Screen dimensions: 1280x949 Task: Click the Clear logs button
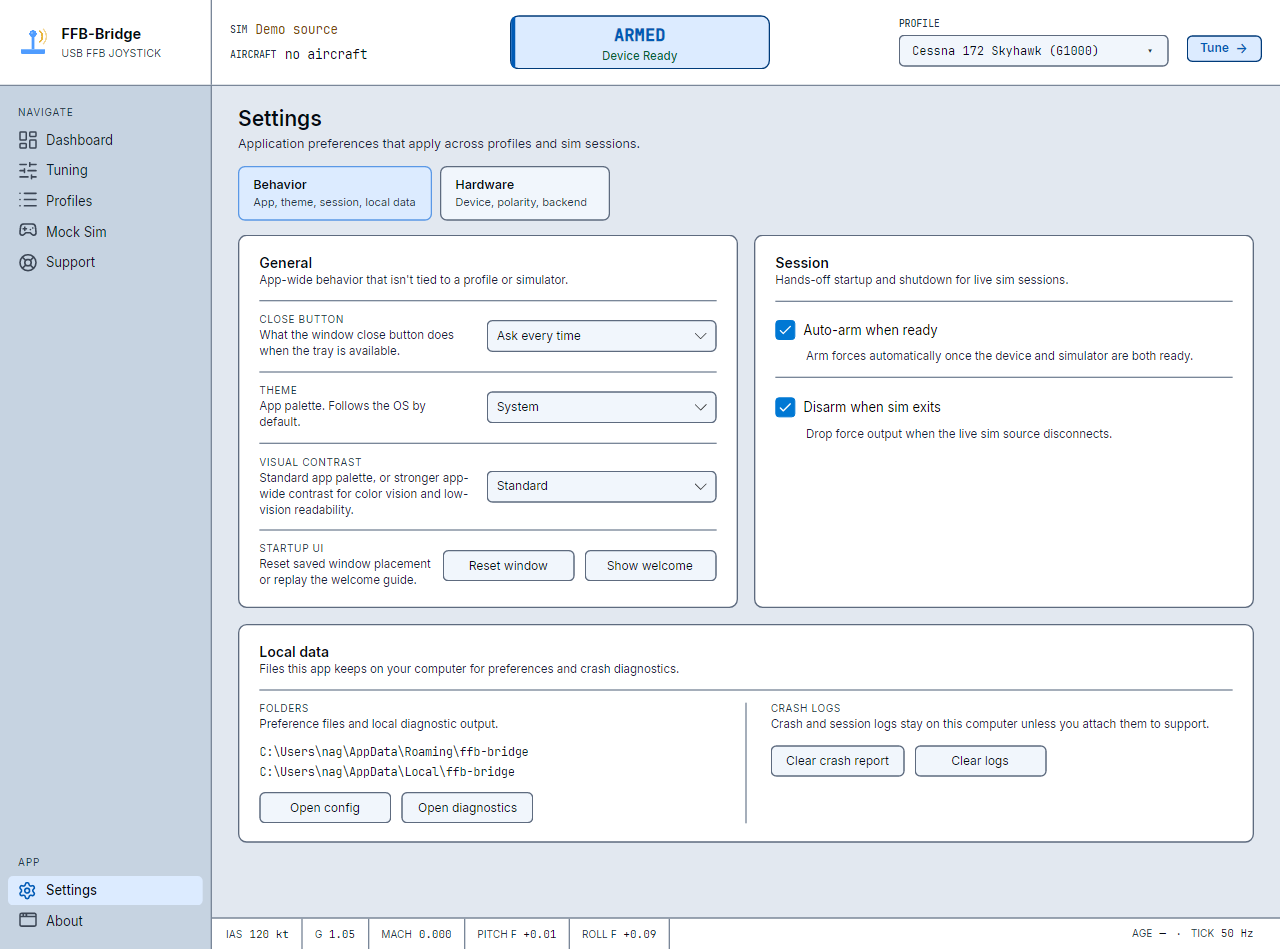(x=980, y=760)
